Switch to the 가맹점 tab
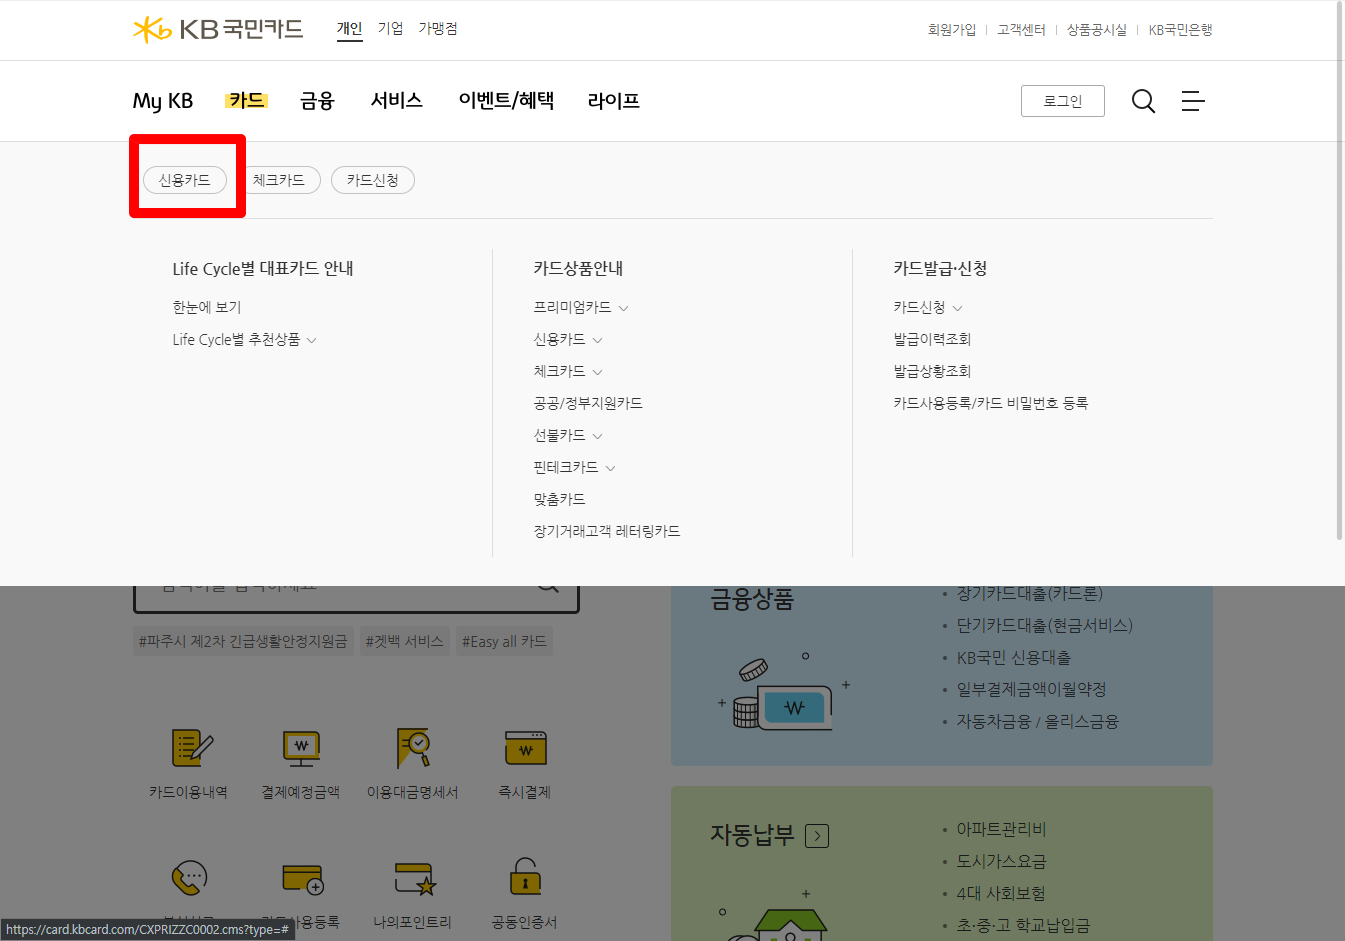 tap(438, 28)
